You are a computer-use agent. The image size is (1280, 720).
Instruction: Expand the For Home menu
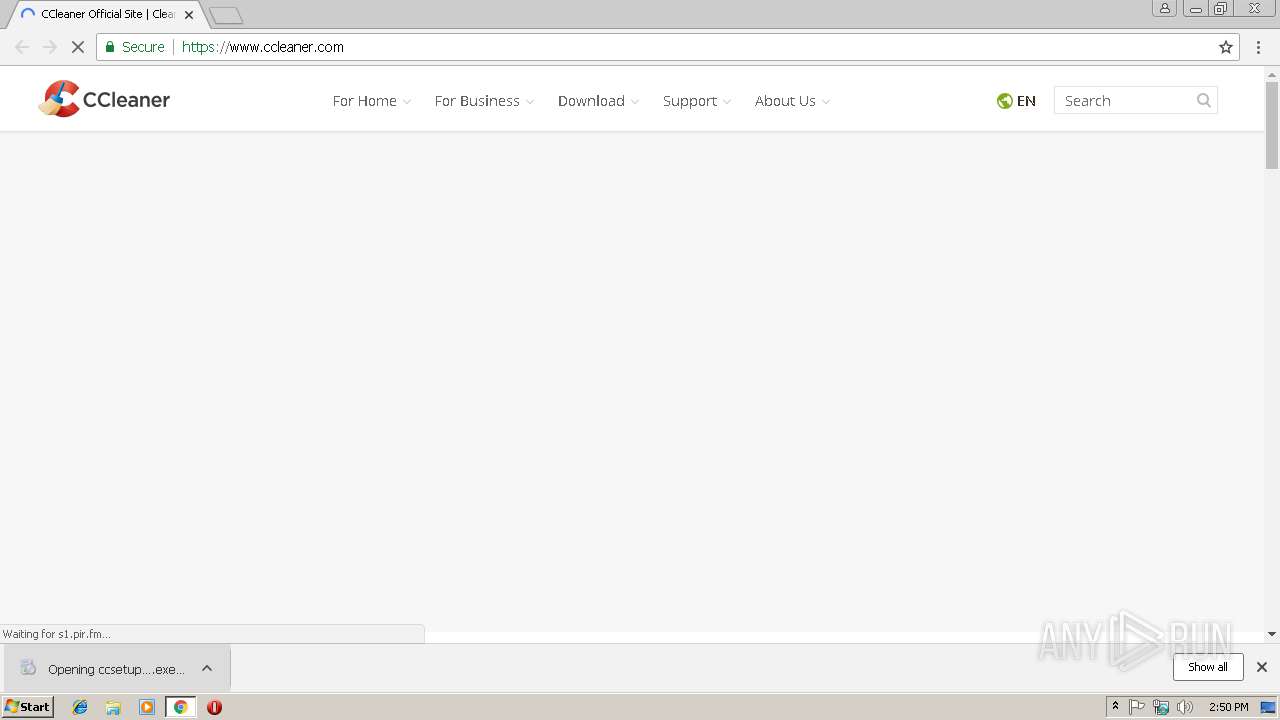pos(372,101)
